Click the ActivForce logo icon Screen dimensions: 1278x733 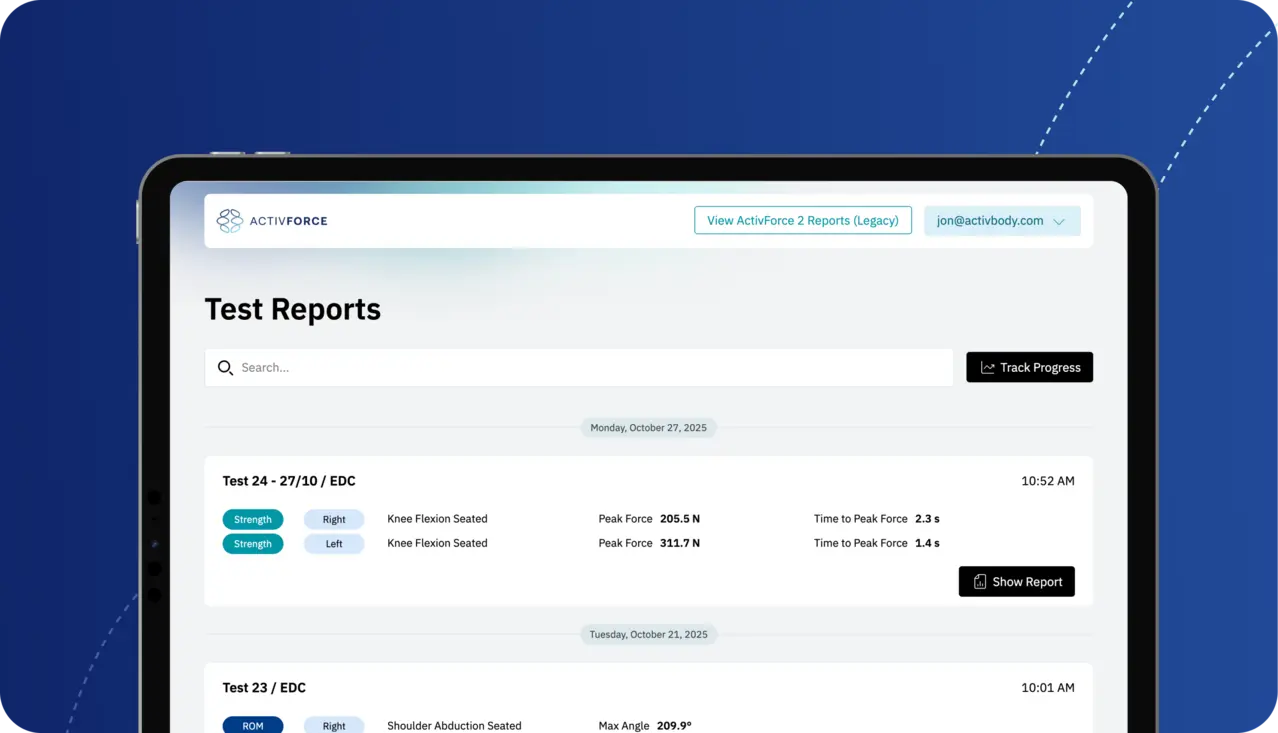coord(229,221)
